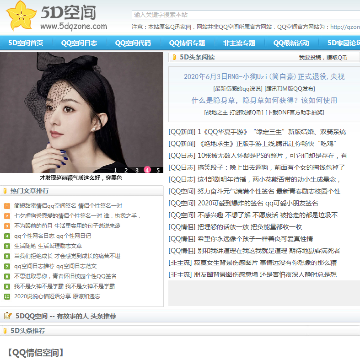Open the orange rank 1 badge article
This screenshot has height=360, width=360.
[7, 206]
